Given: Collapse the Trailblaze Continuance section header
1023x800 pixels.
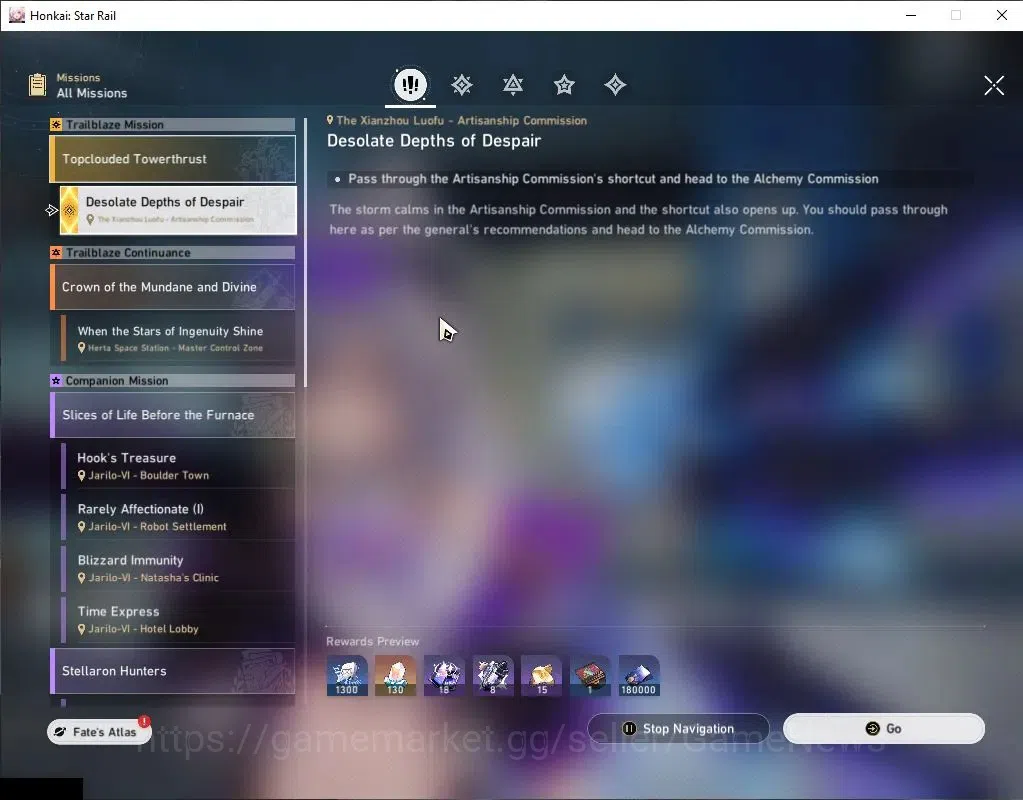Looking at the screenshot, I should (x=172, y=253).
